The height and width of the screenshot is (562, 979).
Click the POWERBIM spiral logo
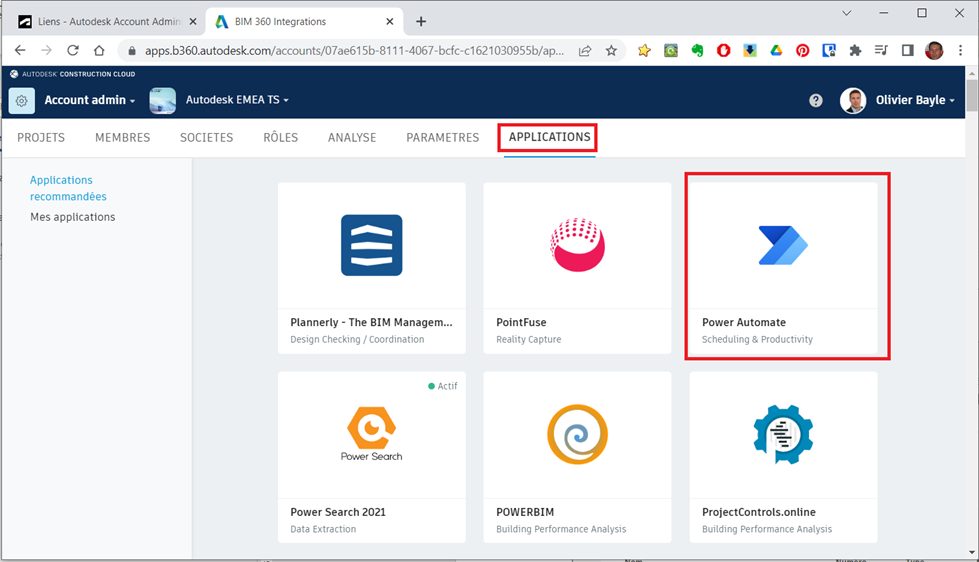coord(578,434)
